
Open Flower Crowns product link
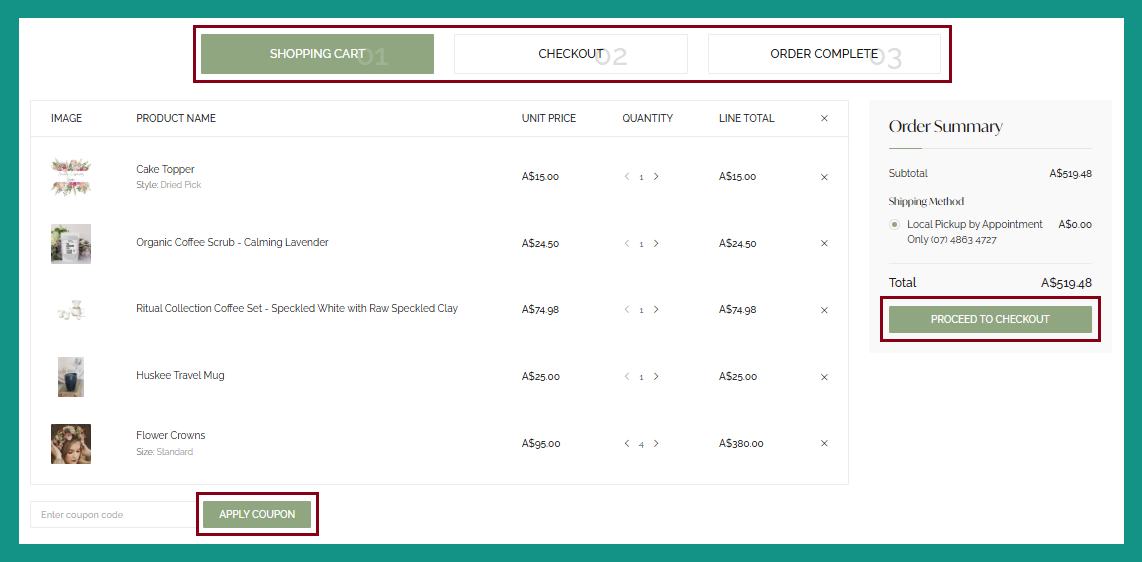click(170, 435)
